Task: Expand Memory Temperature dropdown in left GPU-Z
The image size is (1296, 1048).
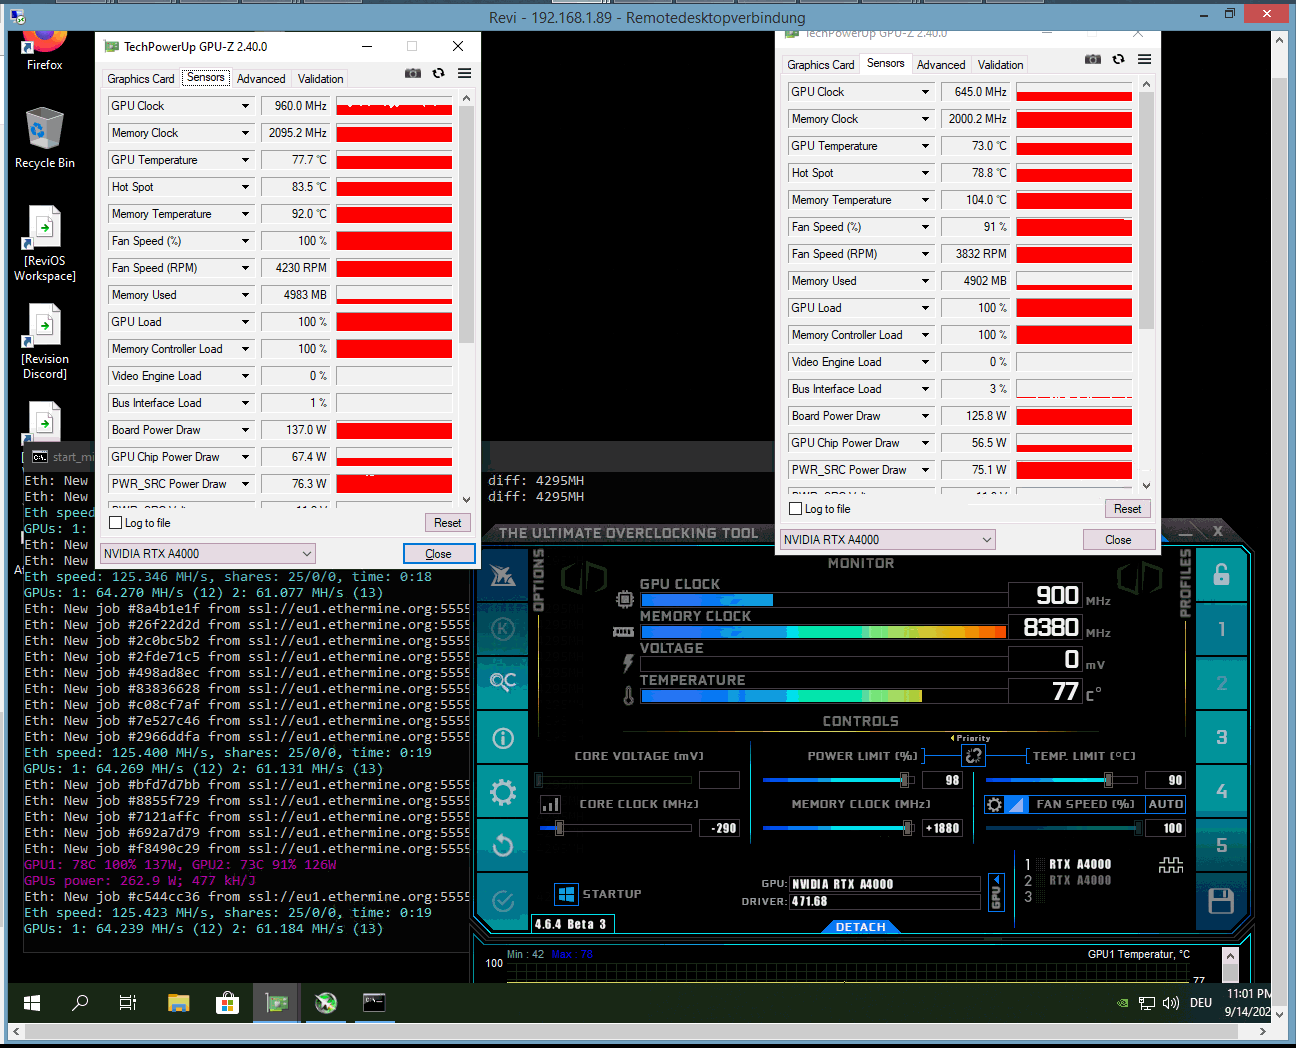Action: [245, 214]
